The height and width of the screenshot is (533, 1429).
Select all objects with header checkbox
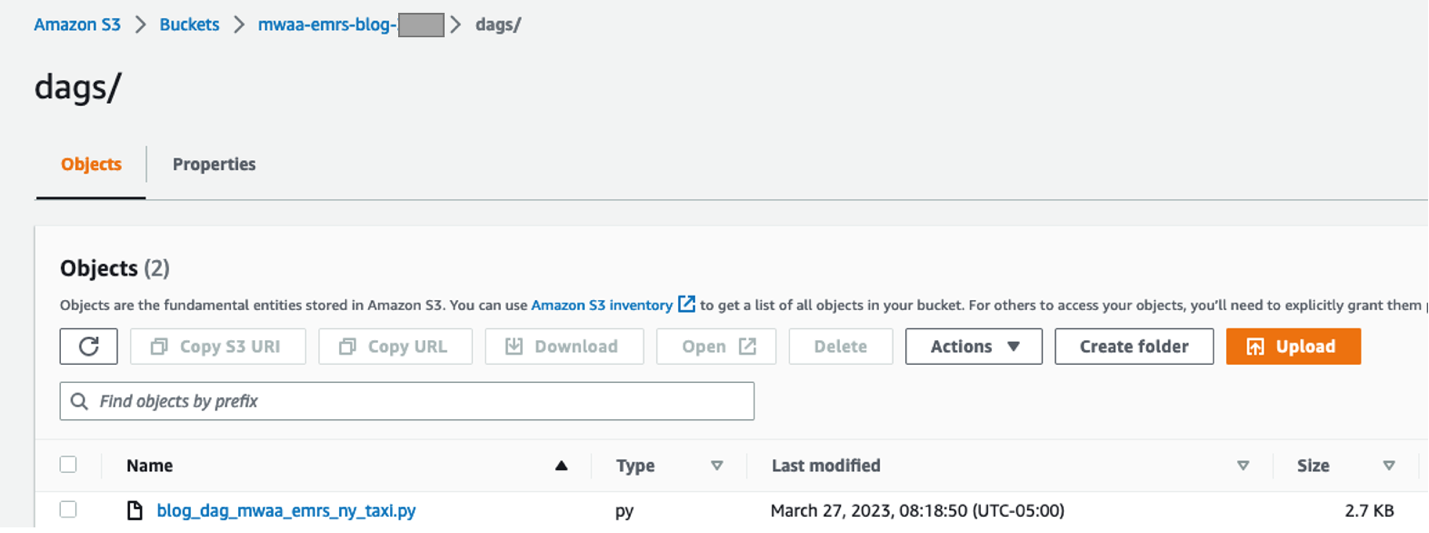68,464
